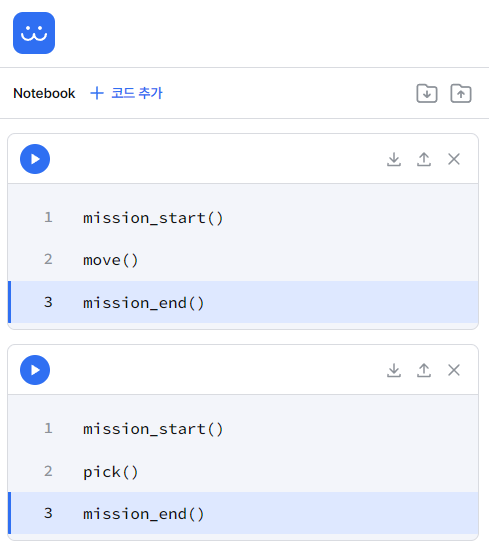Viewport: 489px width, 547px height.
Task: Run the second code cell with pick()
Action: point(35,370)
